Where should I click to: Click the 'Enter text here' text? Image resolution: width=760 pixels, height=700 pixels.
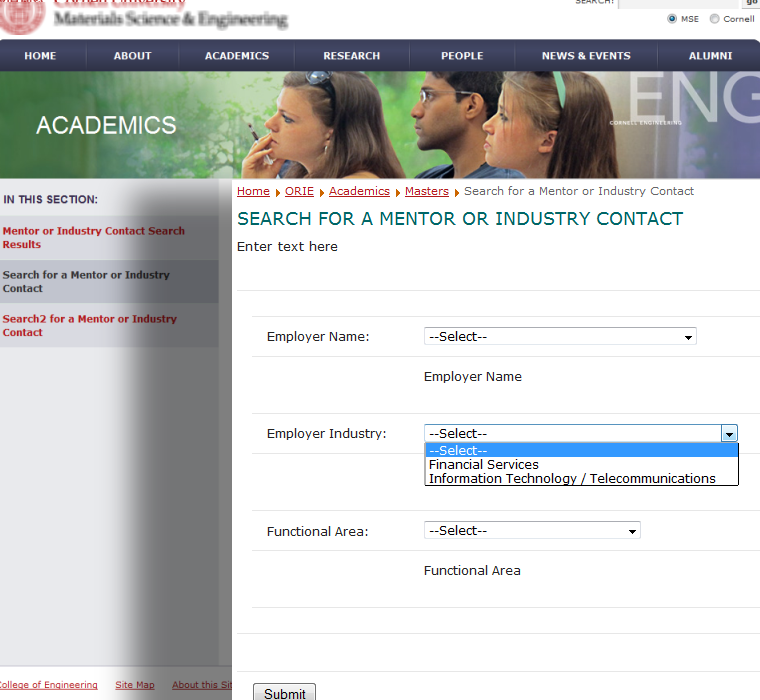[287, 247]
